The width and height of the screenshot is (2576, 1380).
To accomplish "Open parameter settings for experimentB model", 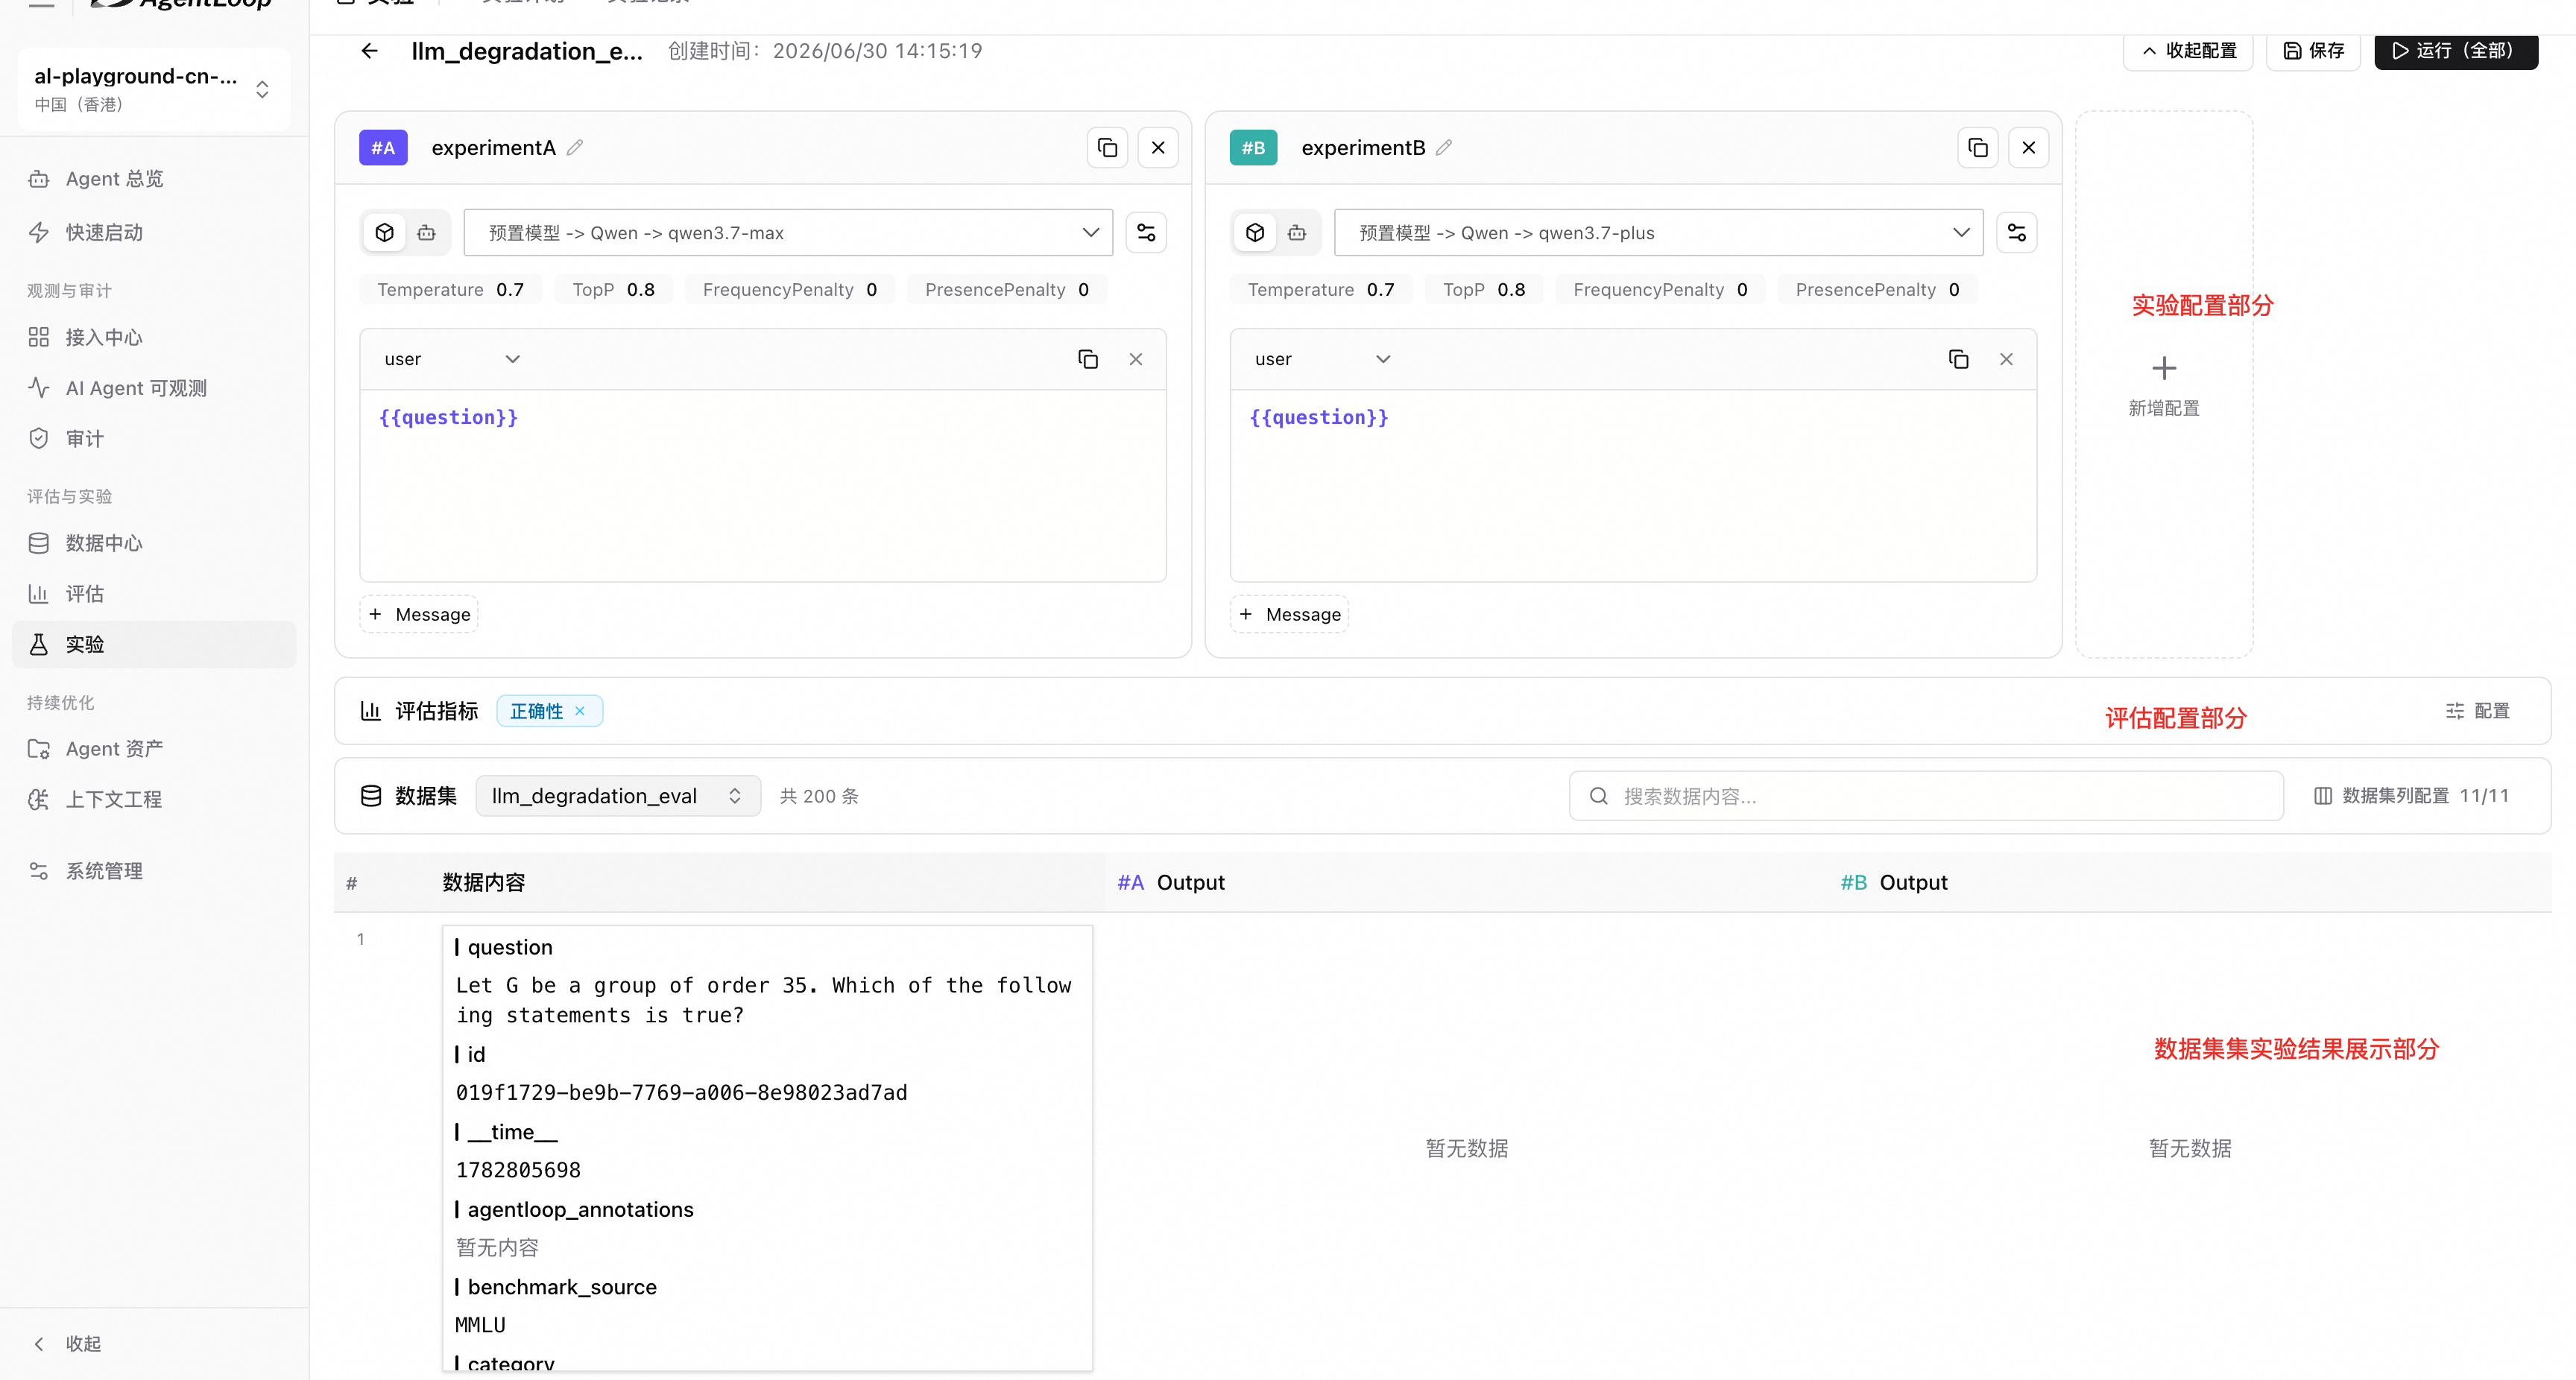I will (2017, 233).
